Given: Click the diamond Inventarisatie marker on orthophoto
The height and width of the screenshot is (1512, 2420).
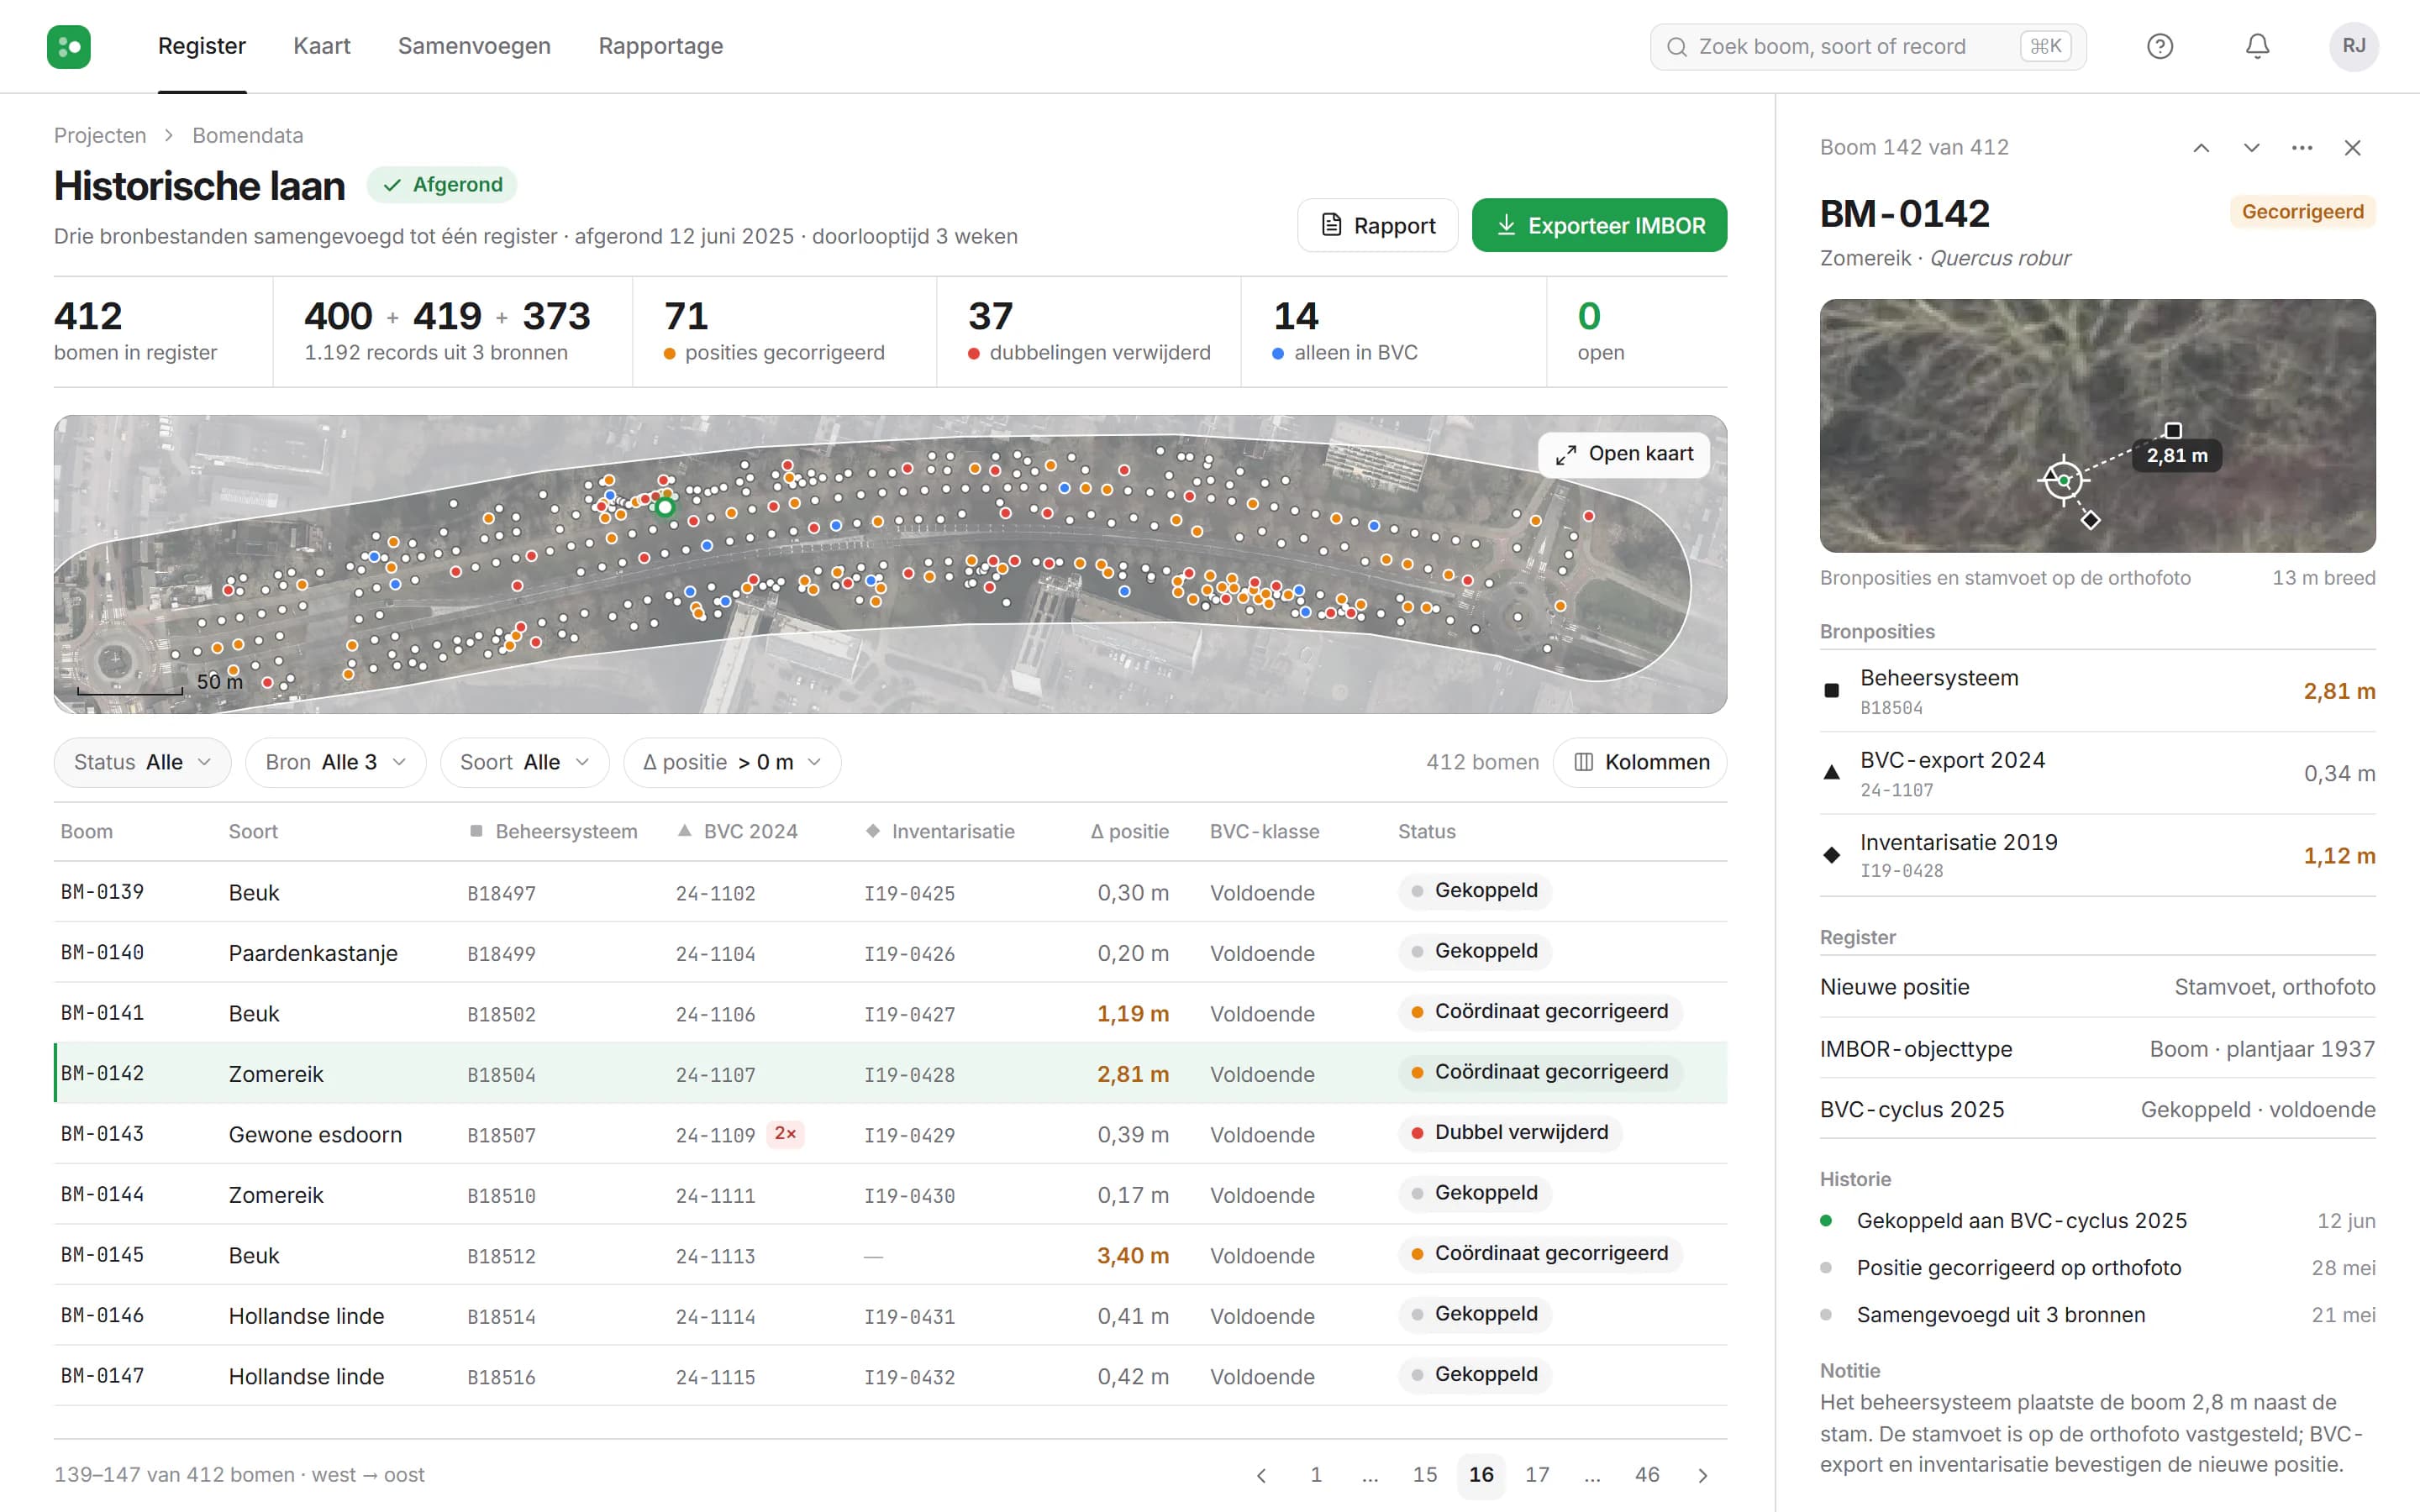Looking at the screenshot, I should tap(2091, 520).
